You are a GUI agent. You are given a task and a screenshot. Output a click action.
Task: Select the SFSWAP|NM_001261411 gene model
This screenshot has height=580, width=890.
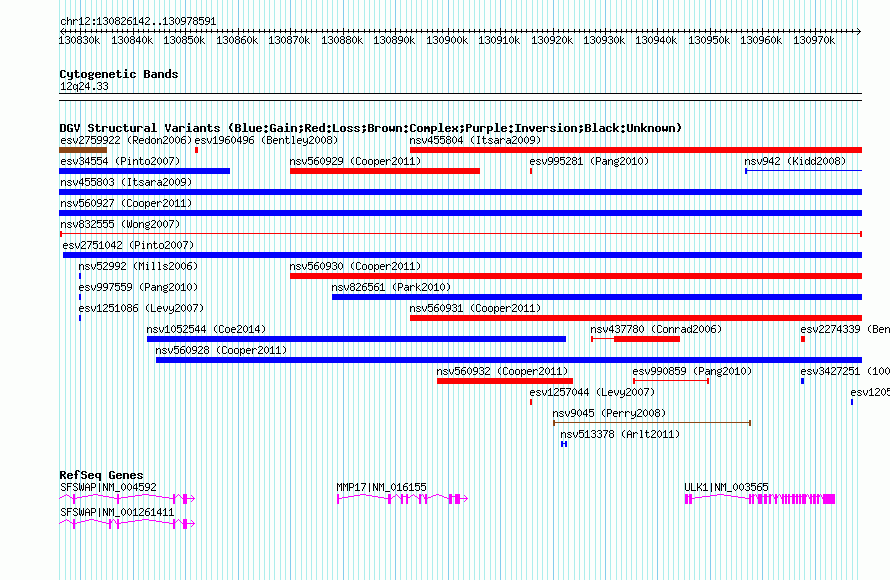(x=127, y=523)
